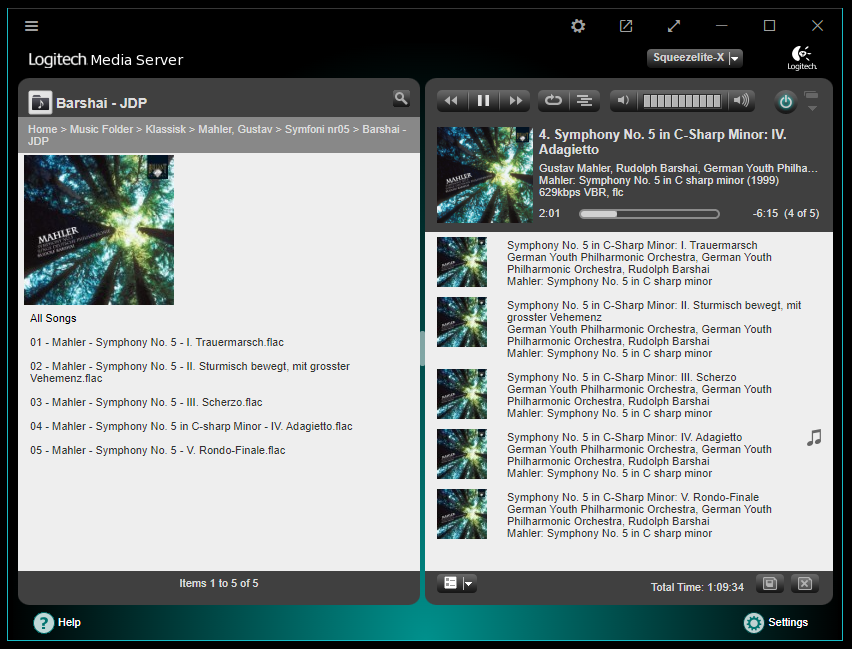
Task: Open Mahler, Gustav breadcrumb link
Action: [235, 129]
